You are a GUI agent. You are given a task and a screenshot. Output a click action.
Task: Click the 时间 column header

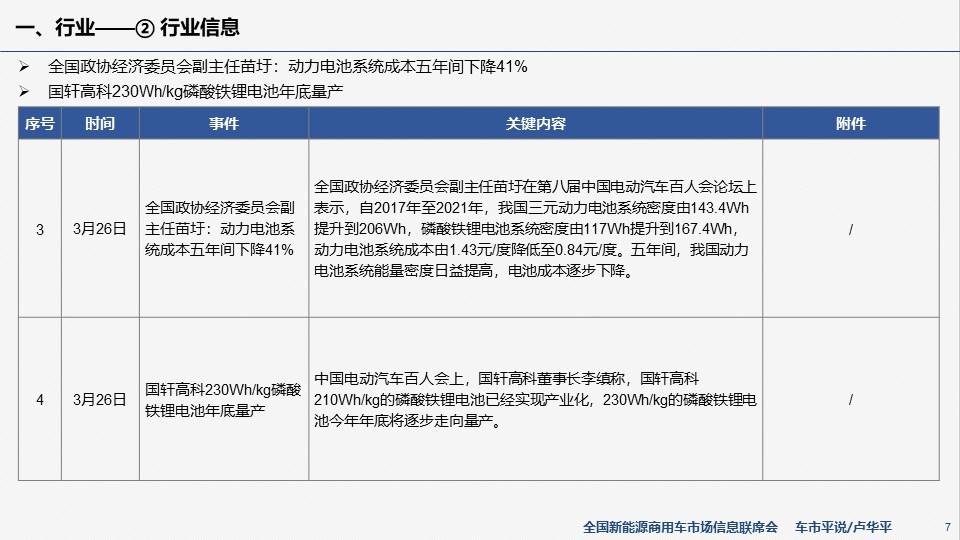100,124
